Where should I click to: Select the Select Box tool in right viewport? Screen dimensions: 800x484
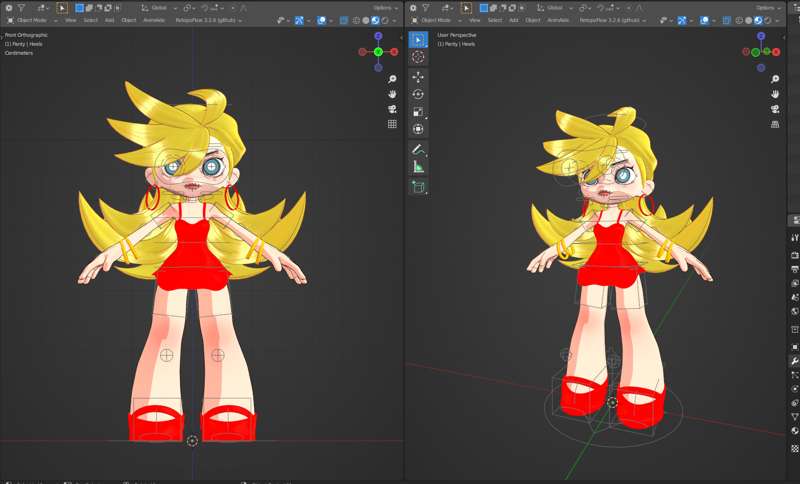418,40
